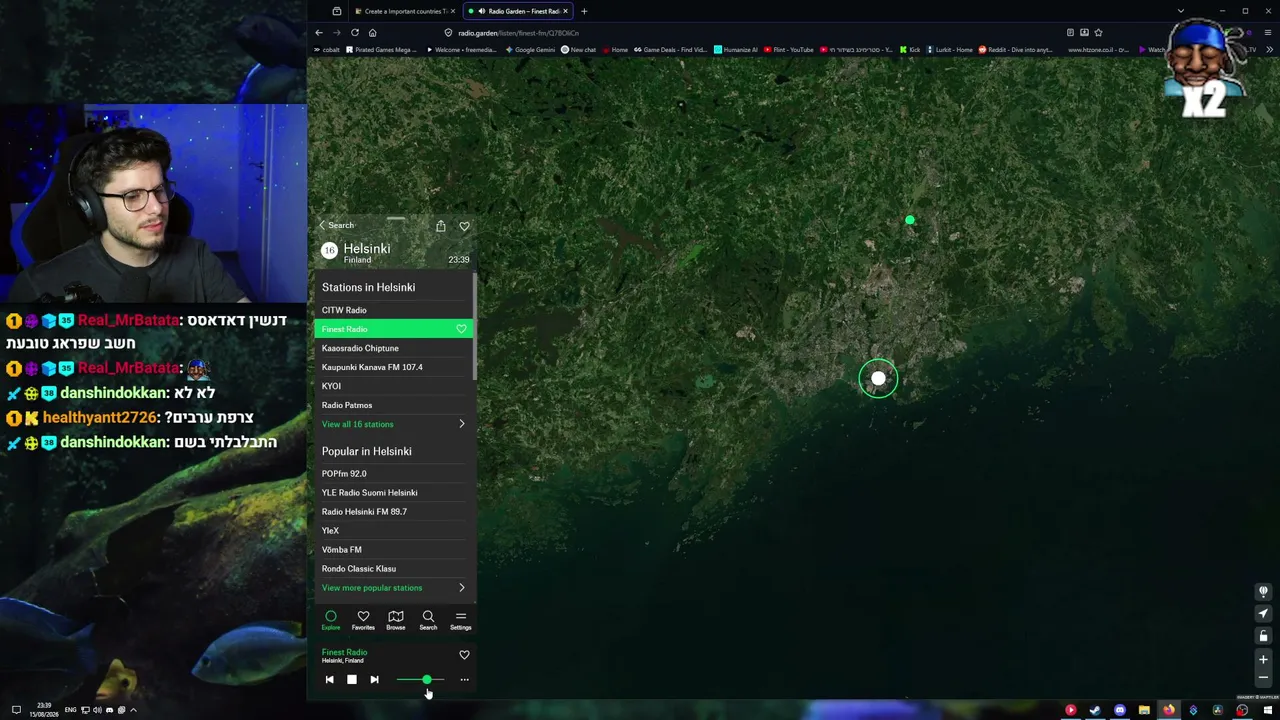
Task: Zoom in on the map
Action: [x=1263, y=660]
